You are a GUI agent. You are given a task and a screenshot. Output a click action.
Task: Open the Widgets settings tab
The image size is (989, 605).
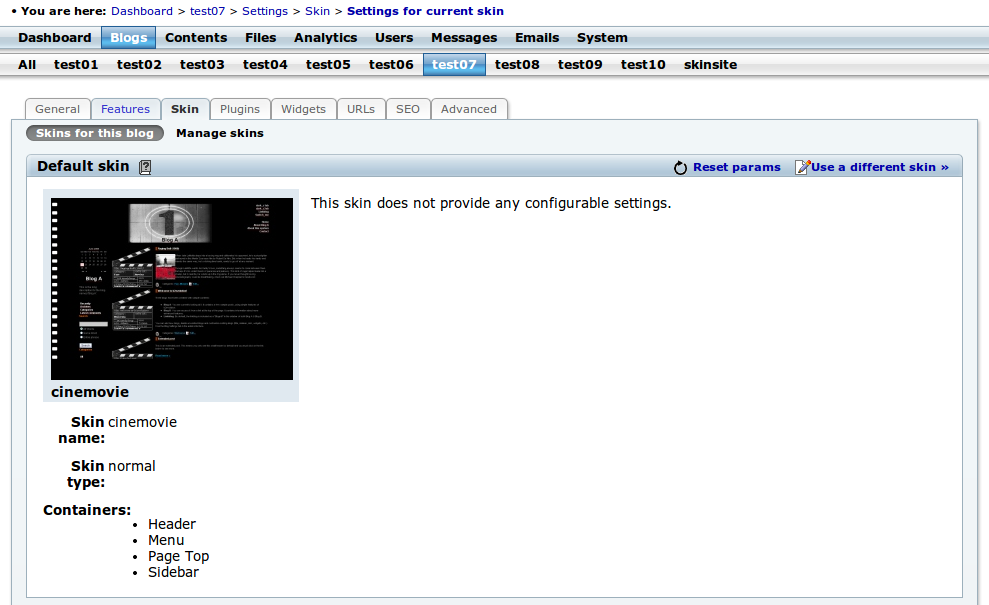303,109
